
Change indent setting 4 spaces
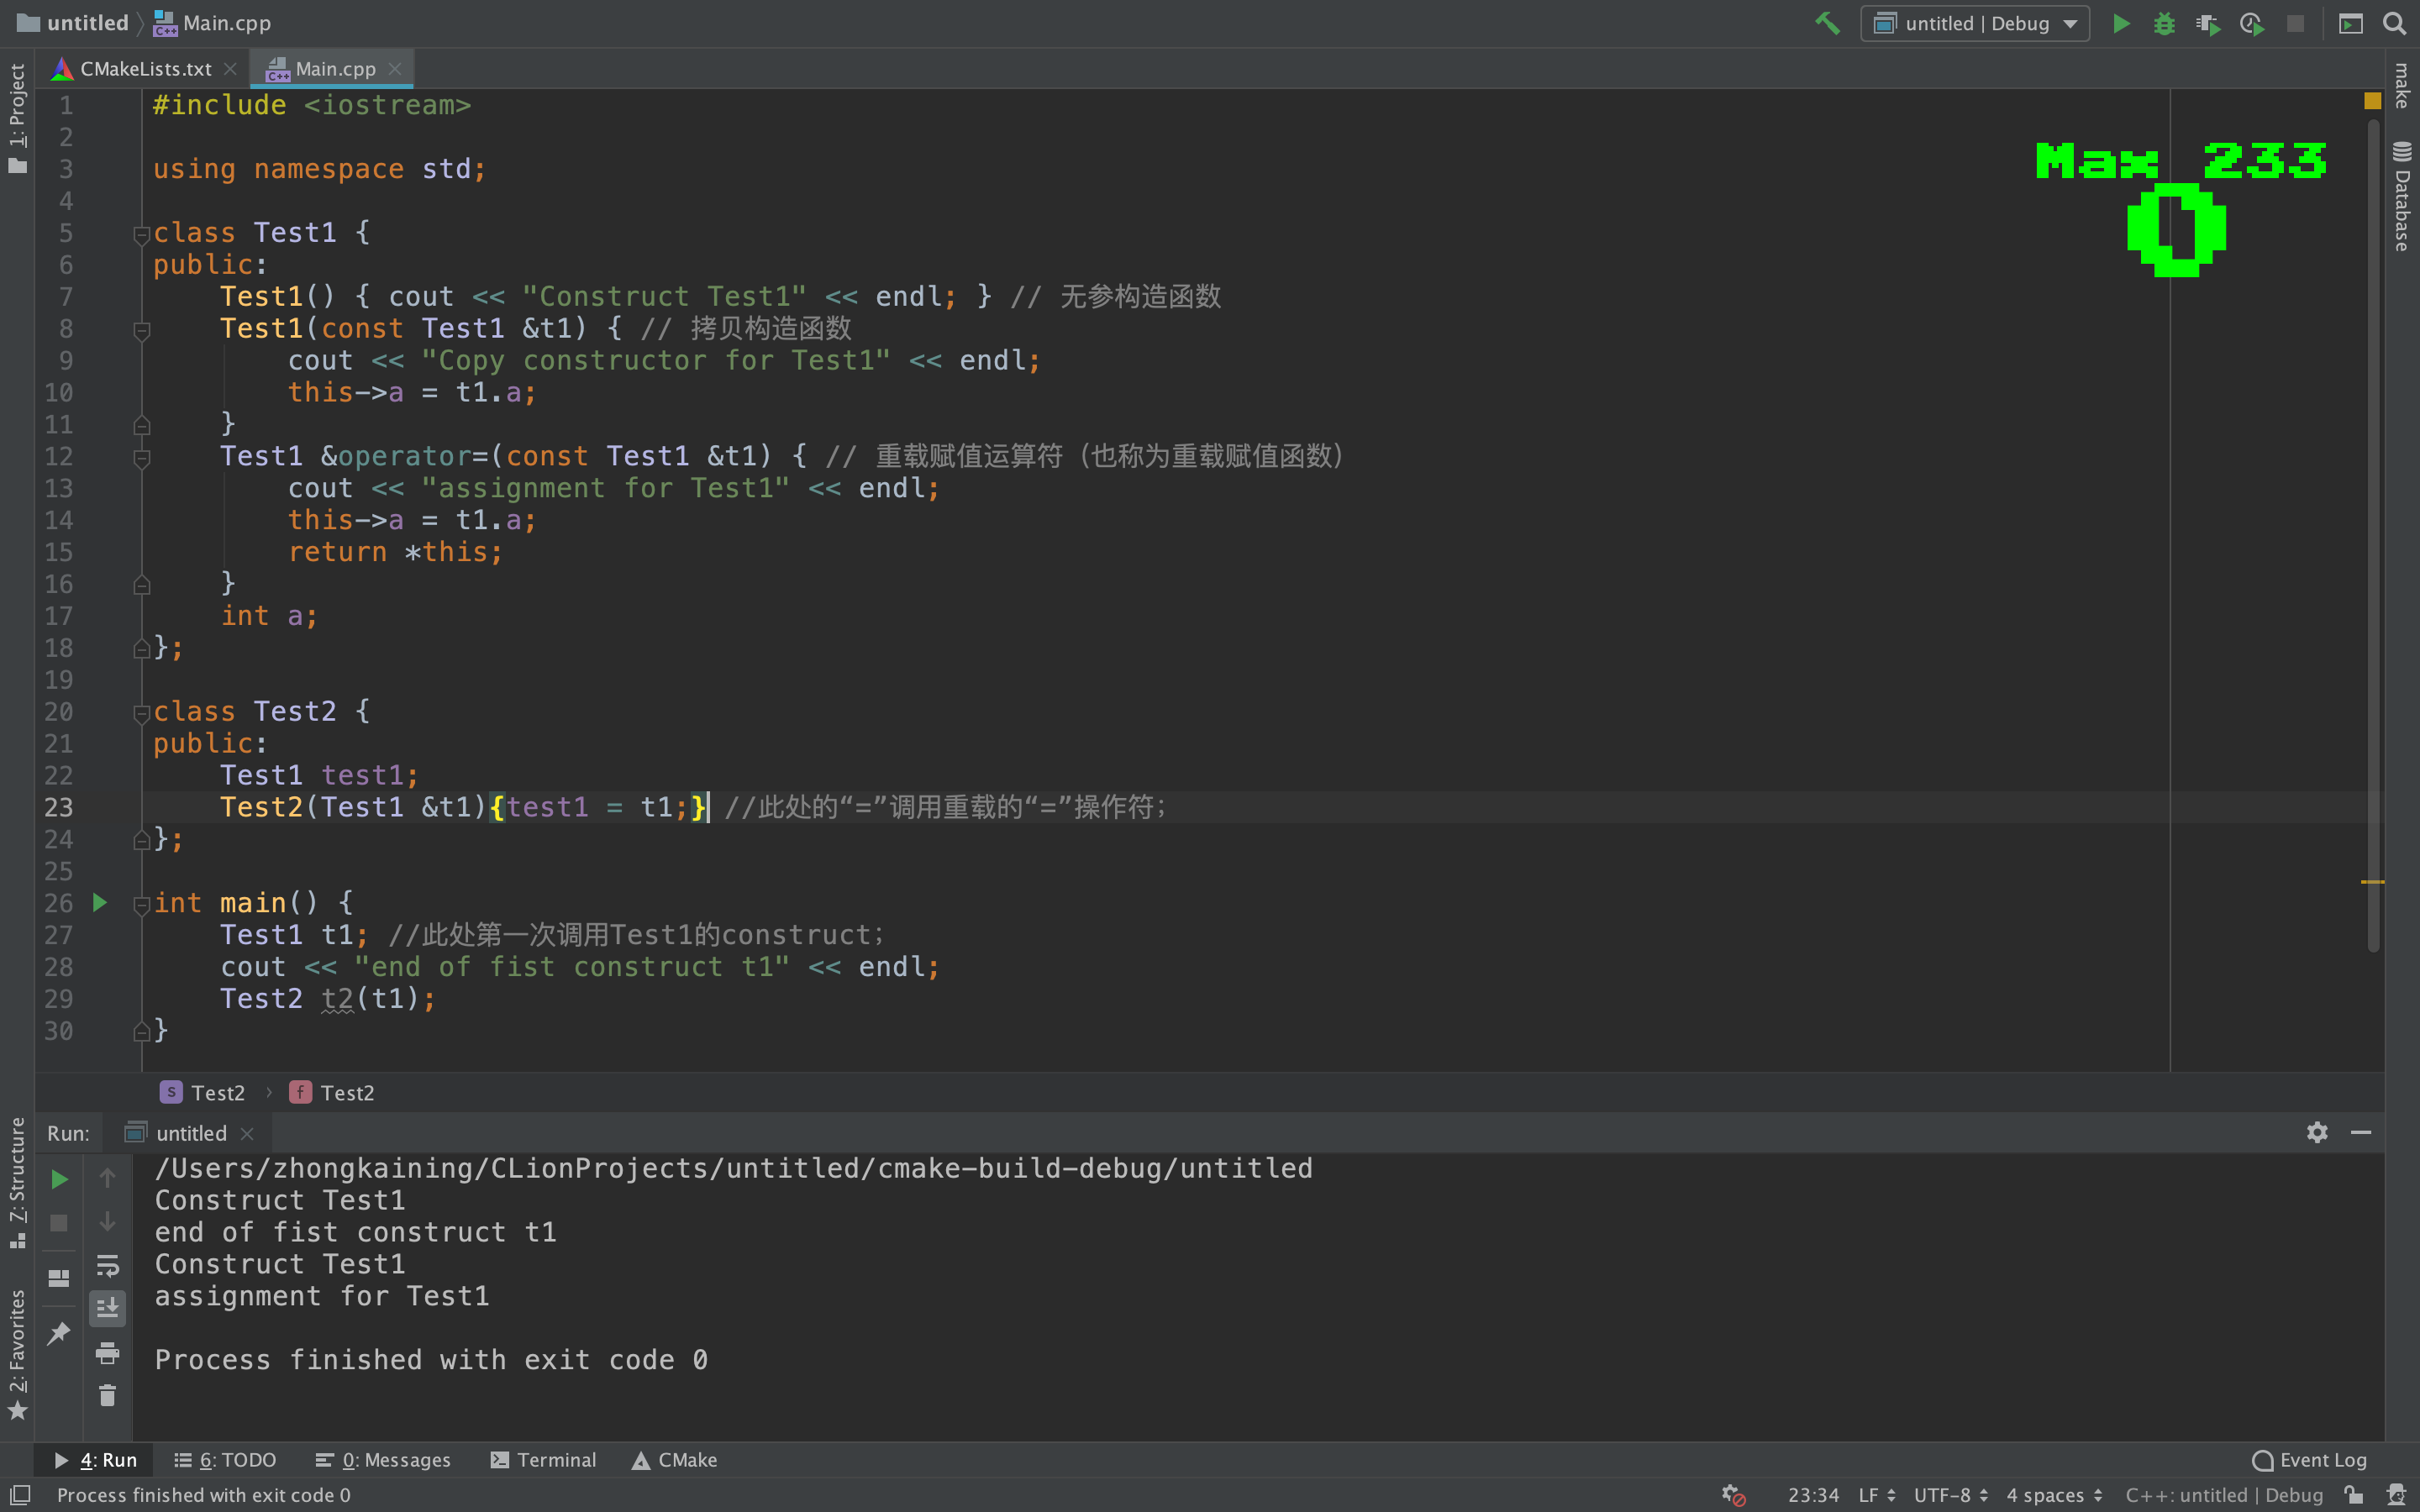pyautogui.click(x=2054, y=1495)
